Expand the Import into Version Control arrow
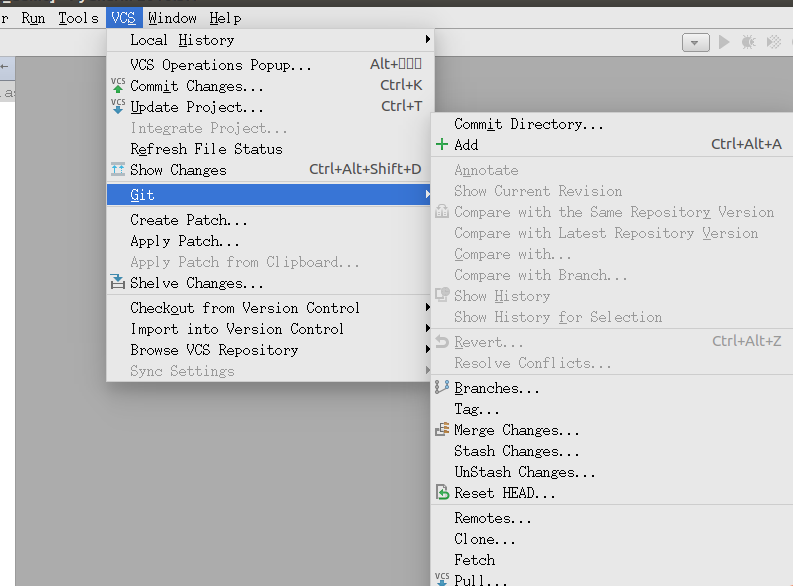The width and height of the screenshot is (793, 586). 428,329
